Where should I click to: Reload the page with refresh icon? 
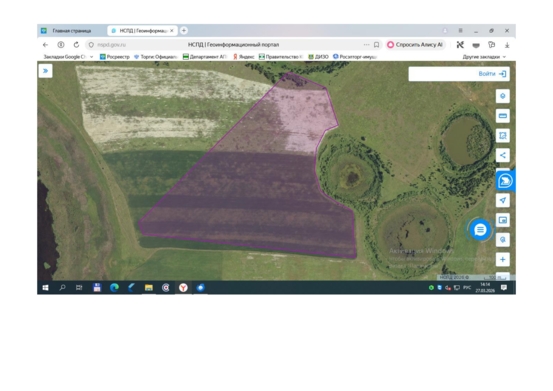[76, 45]
